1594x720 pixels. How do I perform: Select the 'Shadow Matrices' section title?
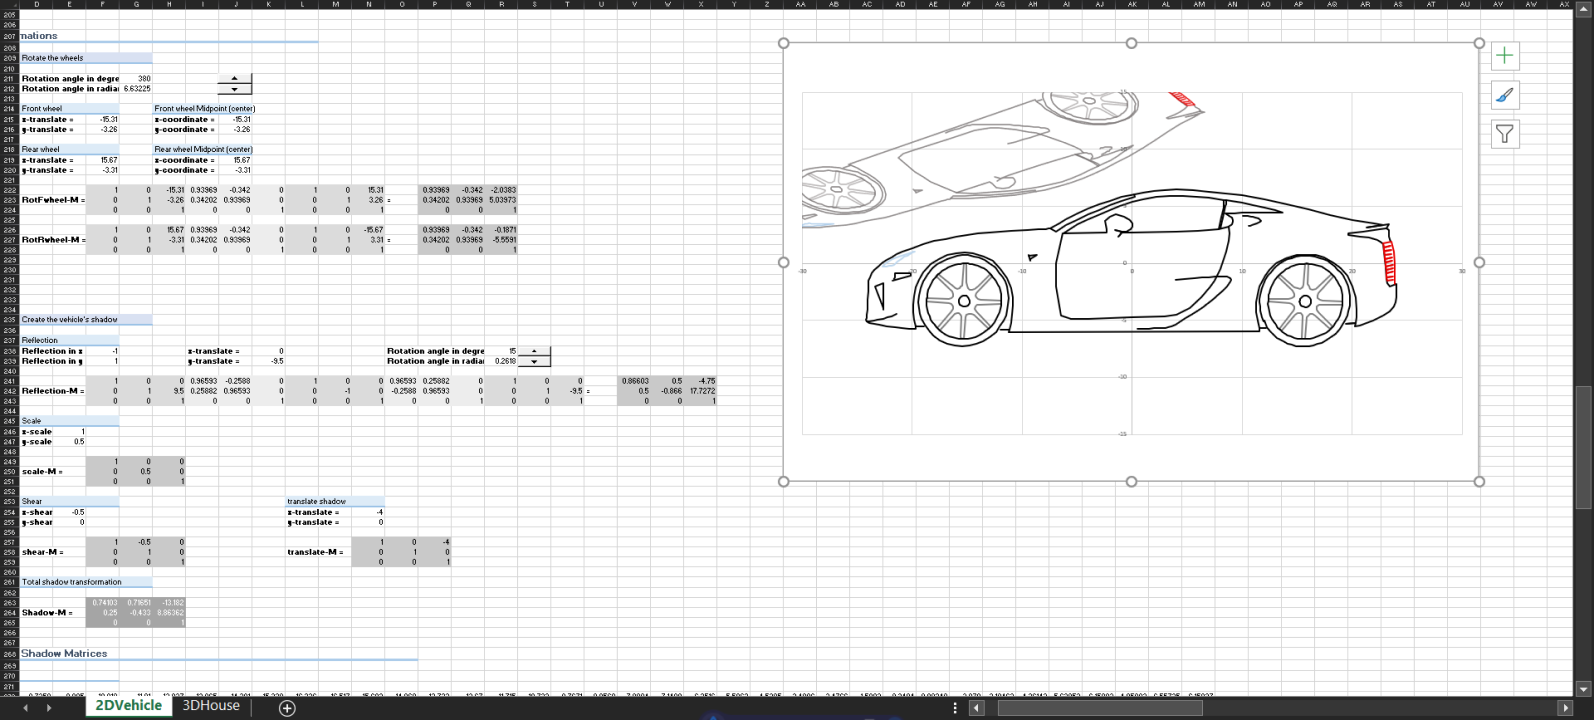point(64,653)
